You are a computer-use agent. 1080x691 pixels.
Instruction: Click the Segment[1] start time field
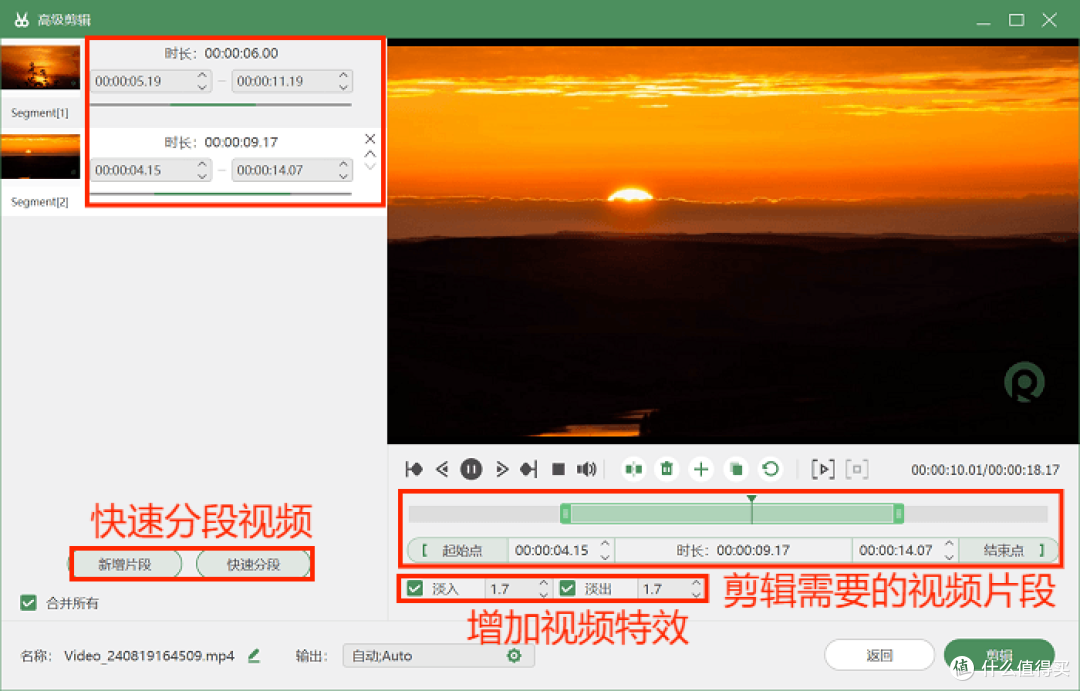coord(151,81)
